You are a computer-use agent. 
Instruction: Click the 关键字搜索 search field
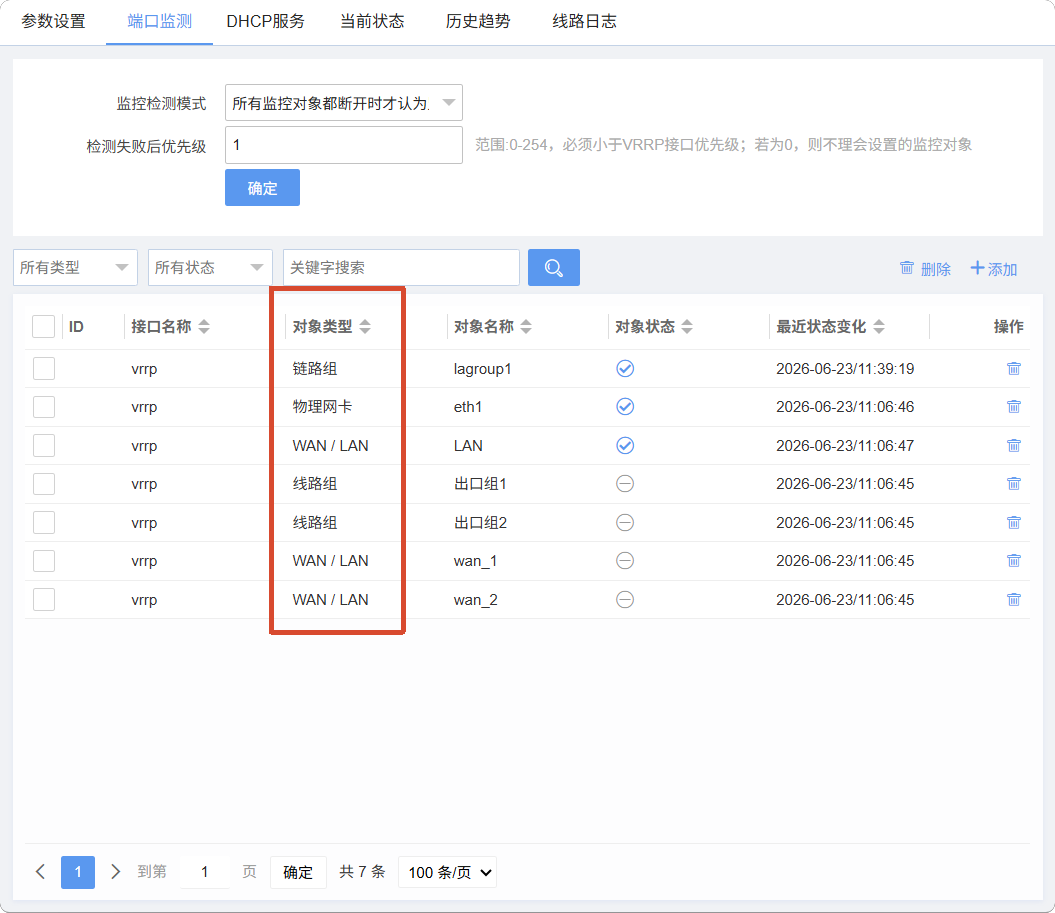[401, 268]
